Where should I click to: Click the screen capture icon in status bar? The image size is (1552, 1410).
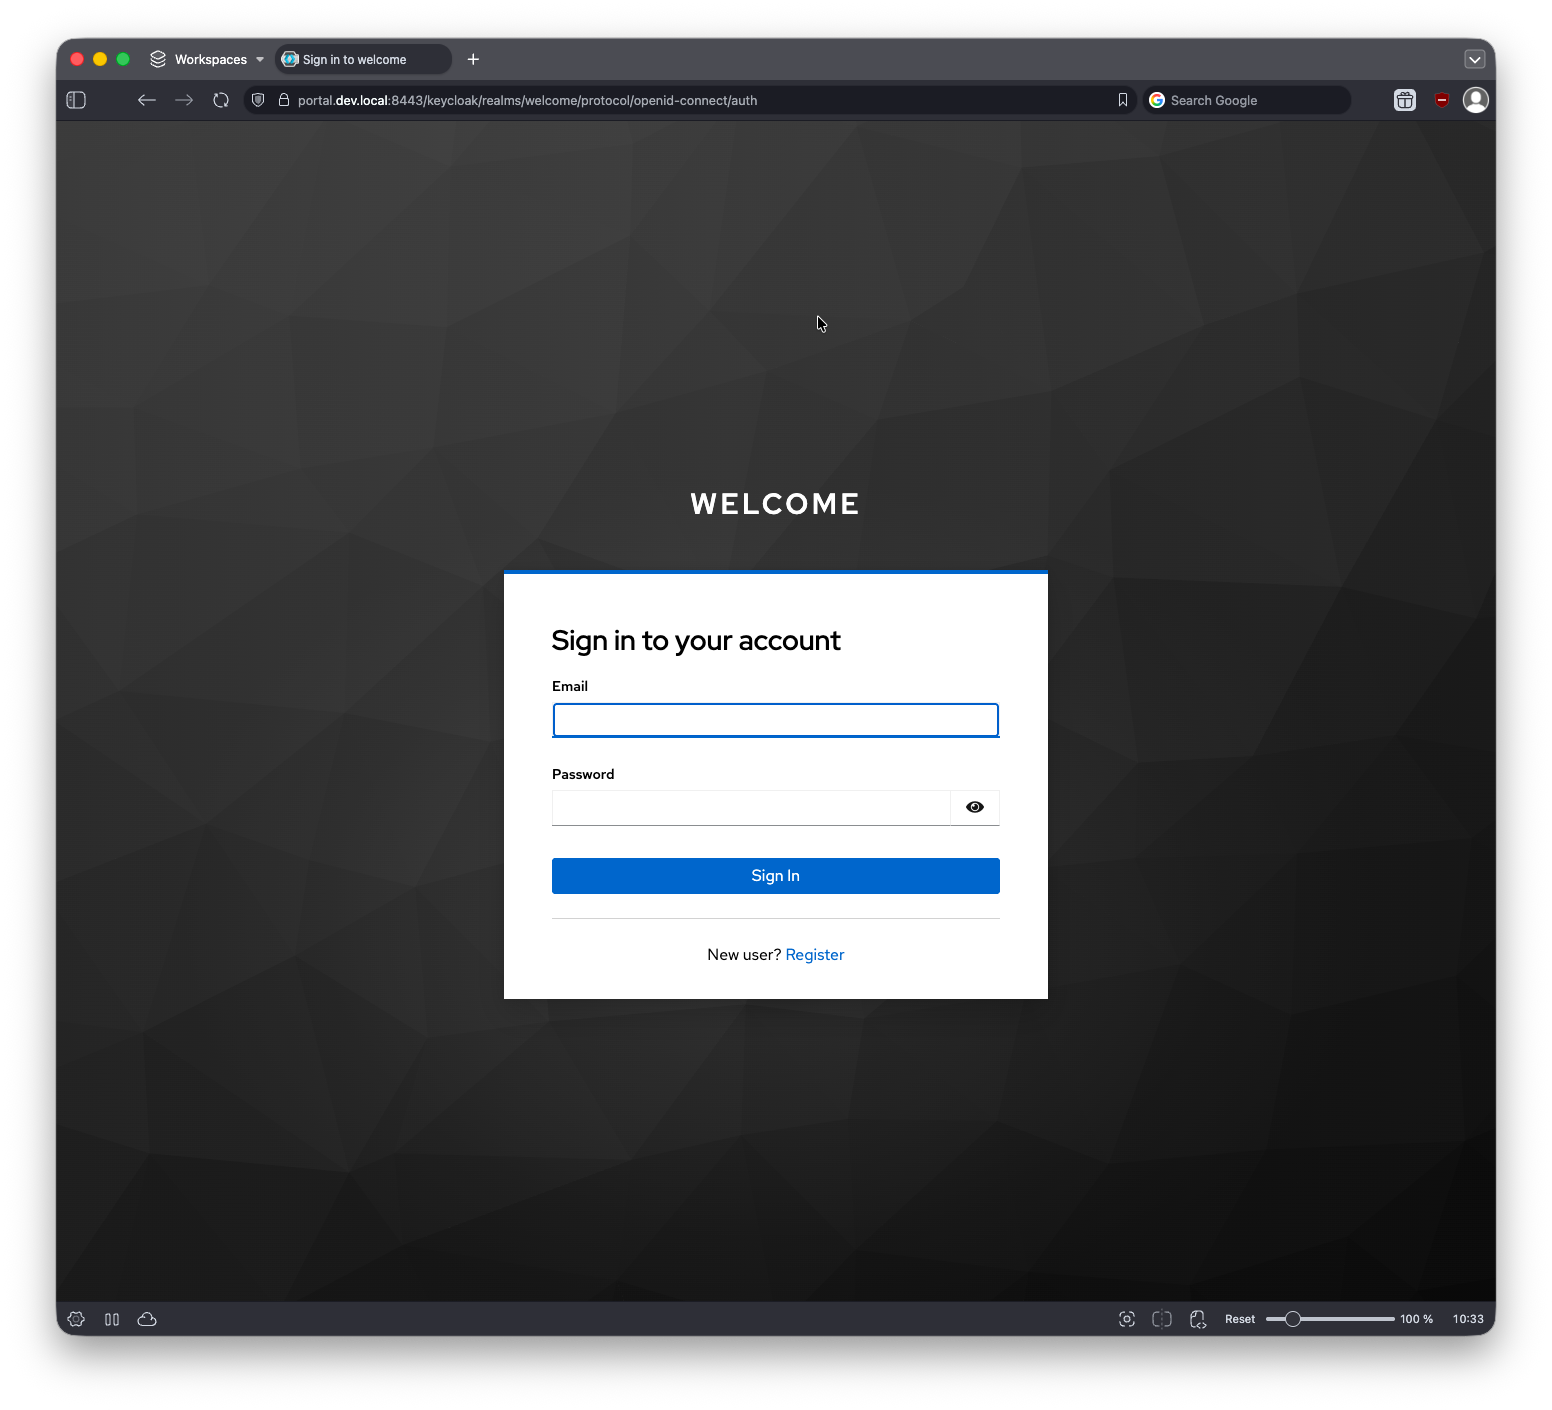coord(1126,1319)
